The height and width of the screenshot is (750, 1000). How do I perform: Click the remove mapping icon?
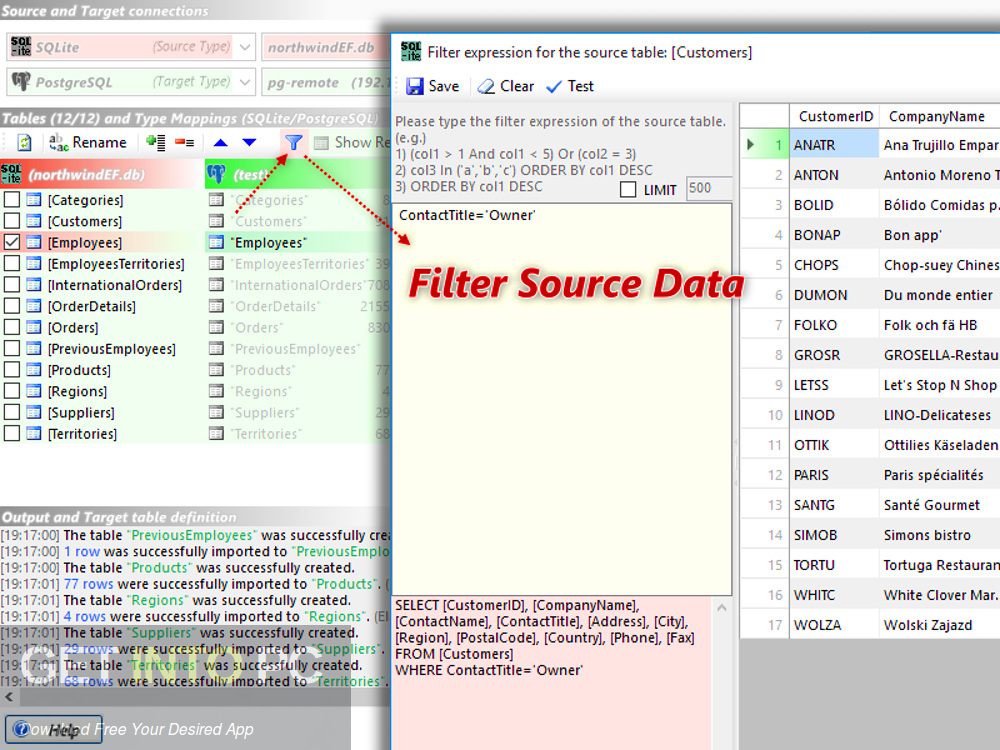(x=185, y=142)
